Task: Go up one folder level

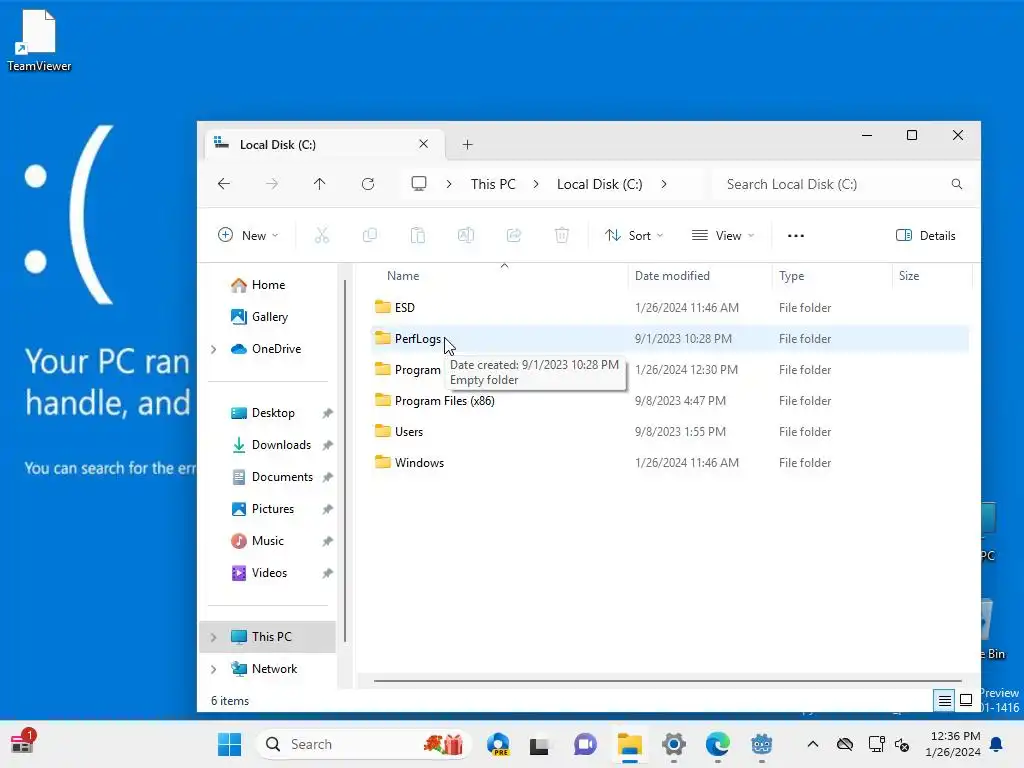Action: pos(319,184)
